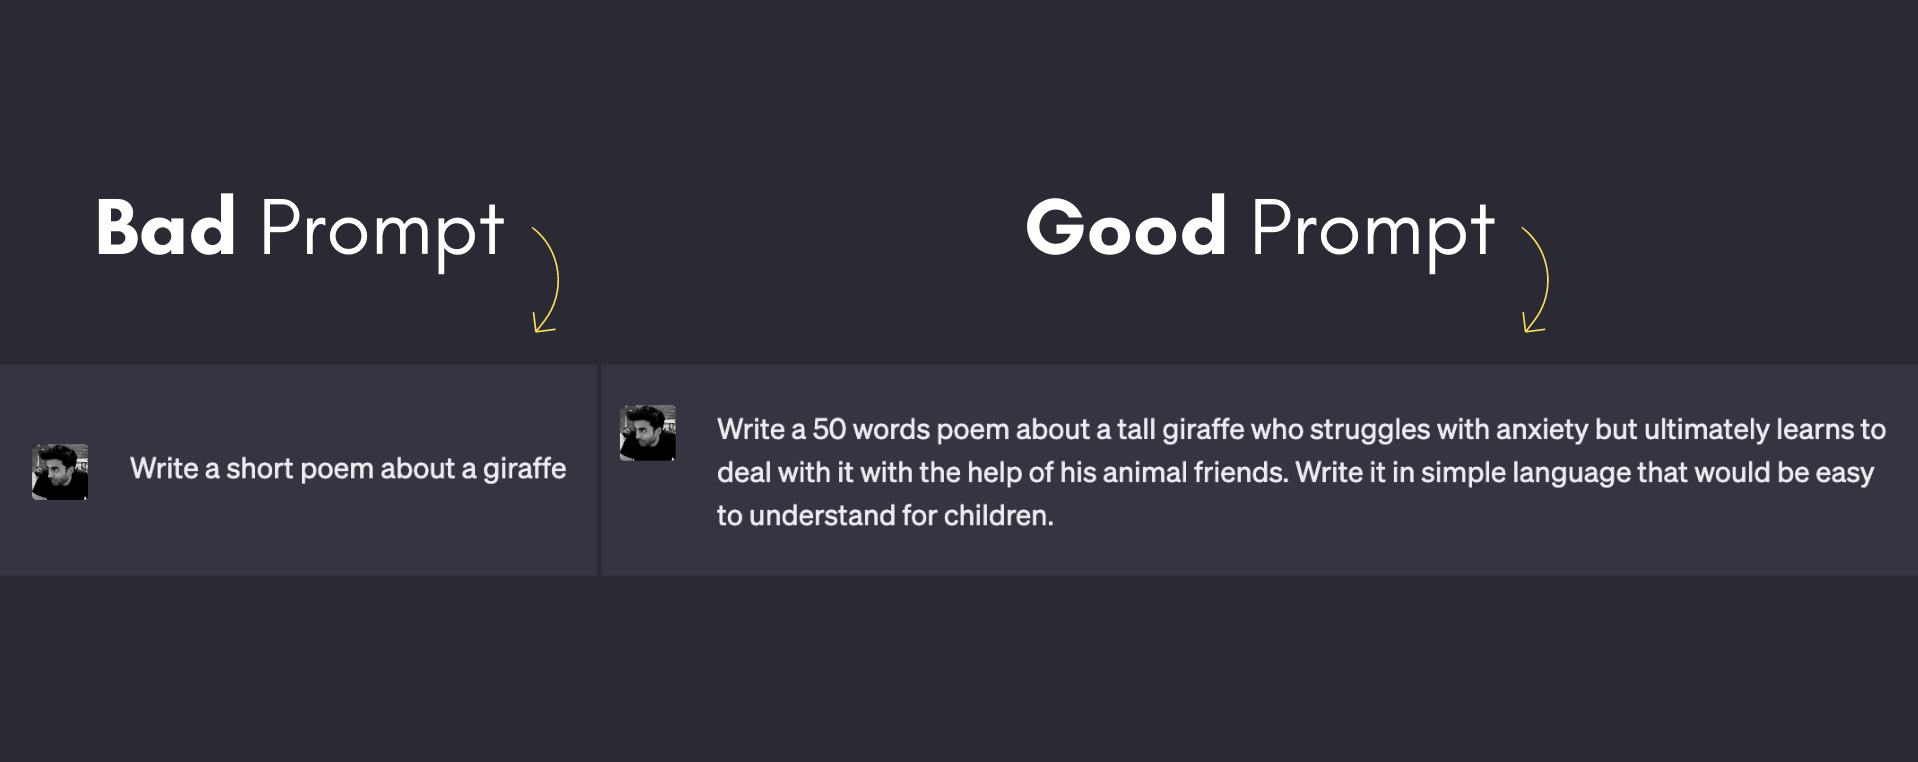Click "to understand" on the last prompt line
The width and height of the screenshot is (1918, 762).
point(806,516)
